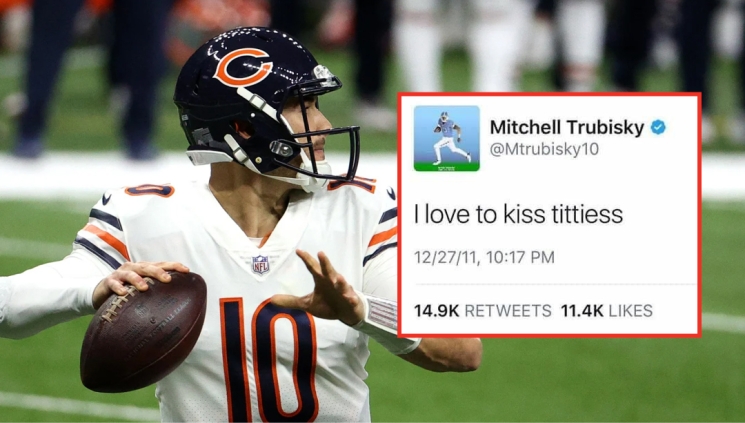The height and width of the screenshot is (423, 745).
Task: Click the play-call wristband on the wrist
Action: (x=382, y=314)
